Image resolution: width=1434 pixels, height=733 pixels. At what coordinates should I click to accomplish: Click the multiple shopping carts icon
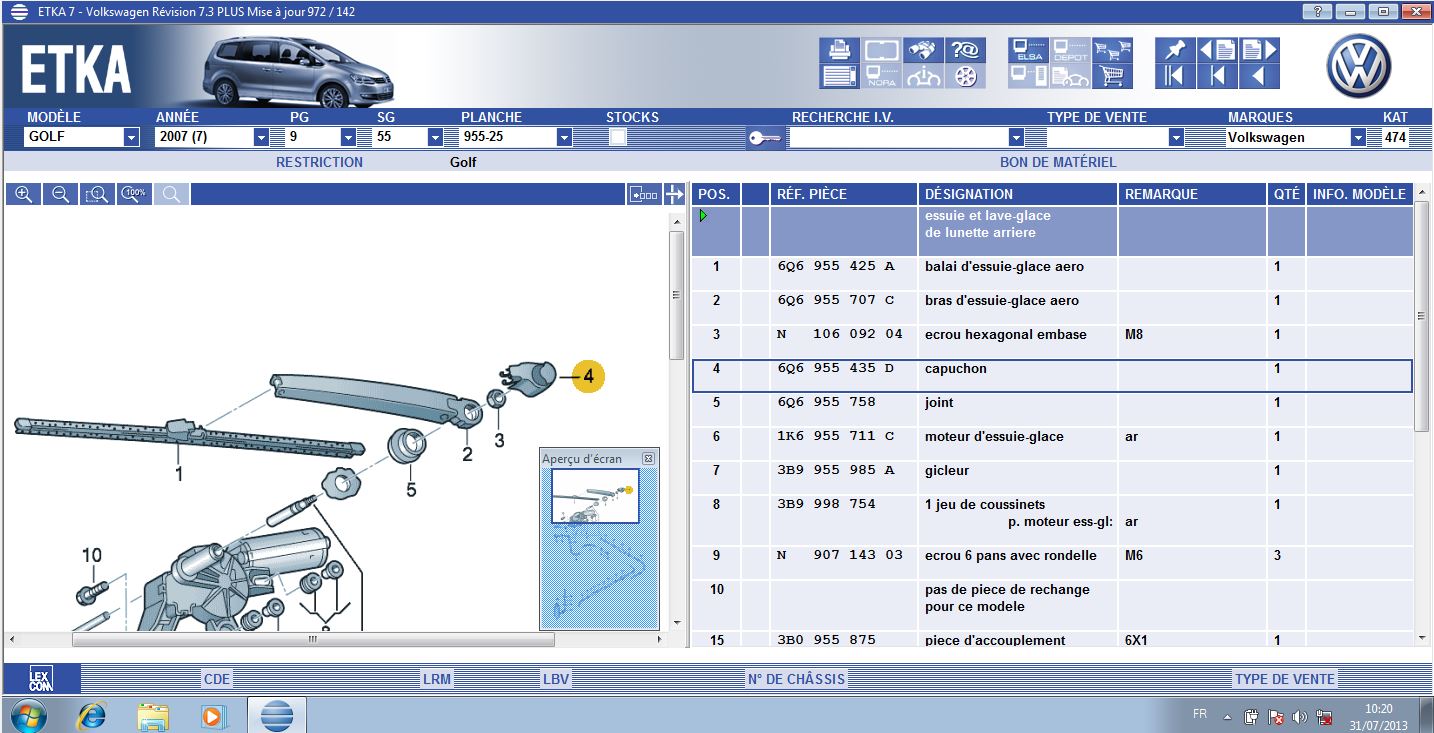coord(1111,50)
